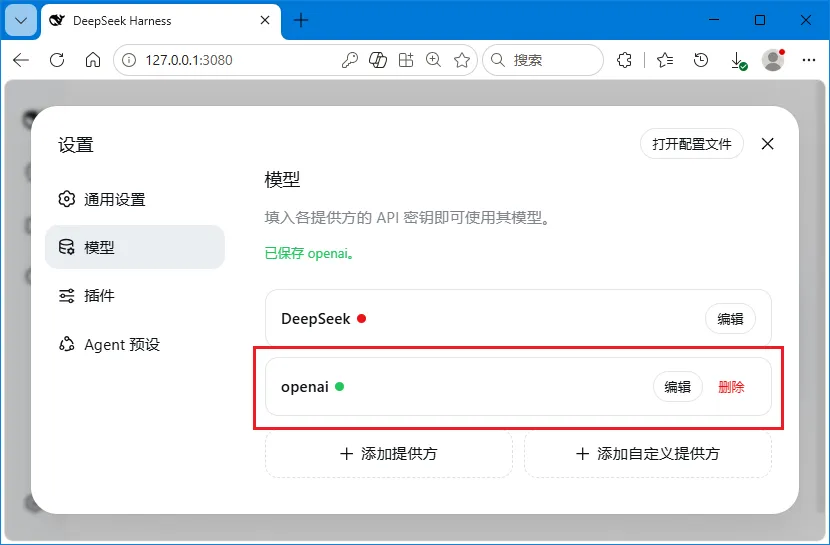
Task: Open the Copilot icon in address bar
Action: (x=377, y=60)
